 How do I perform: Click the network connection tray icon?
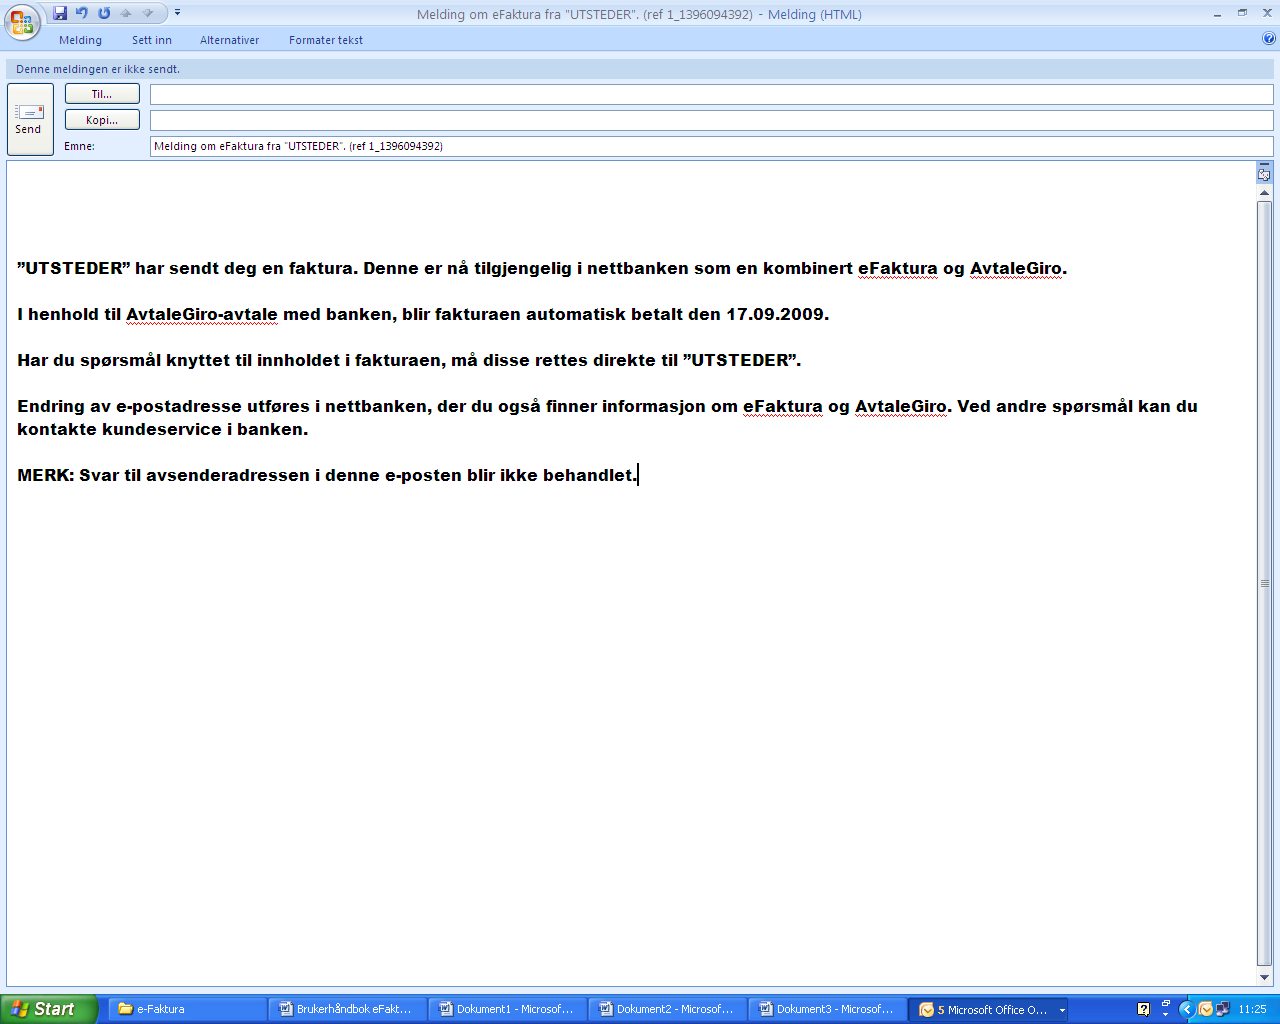[x=1222, y=1009]
